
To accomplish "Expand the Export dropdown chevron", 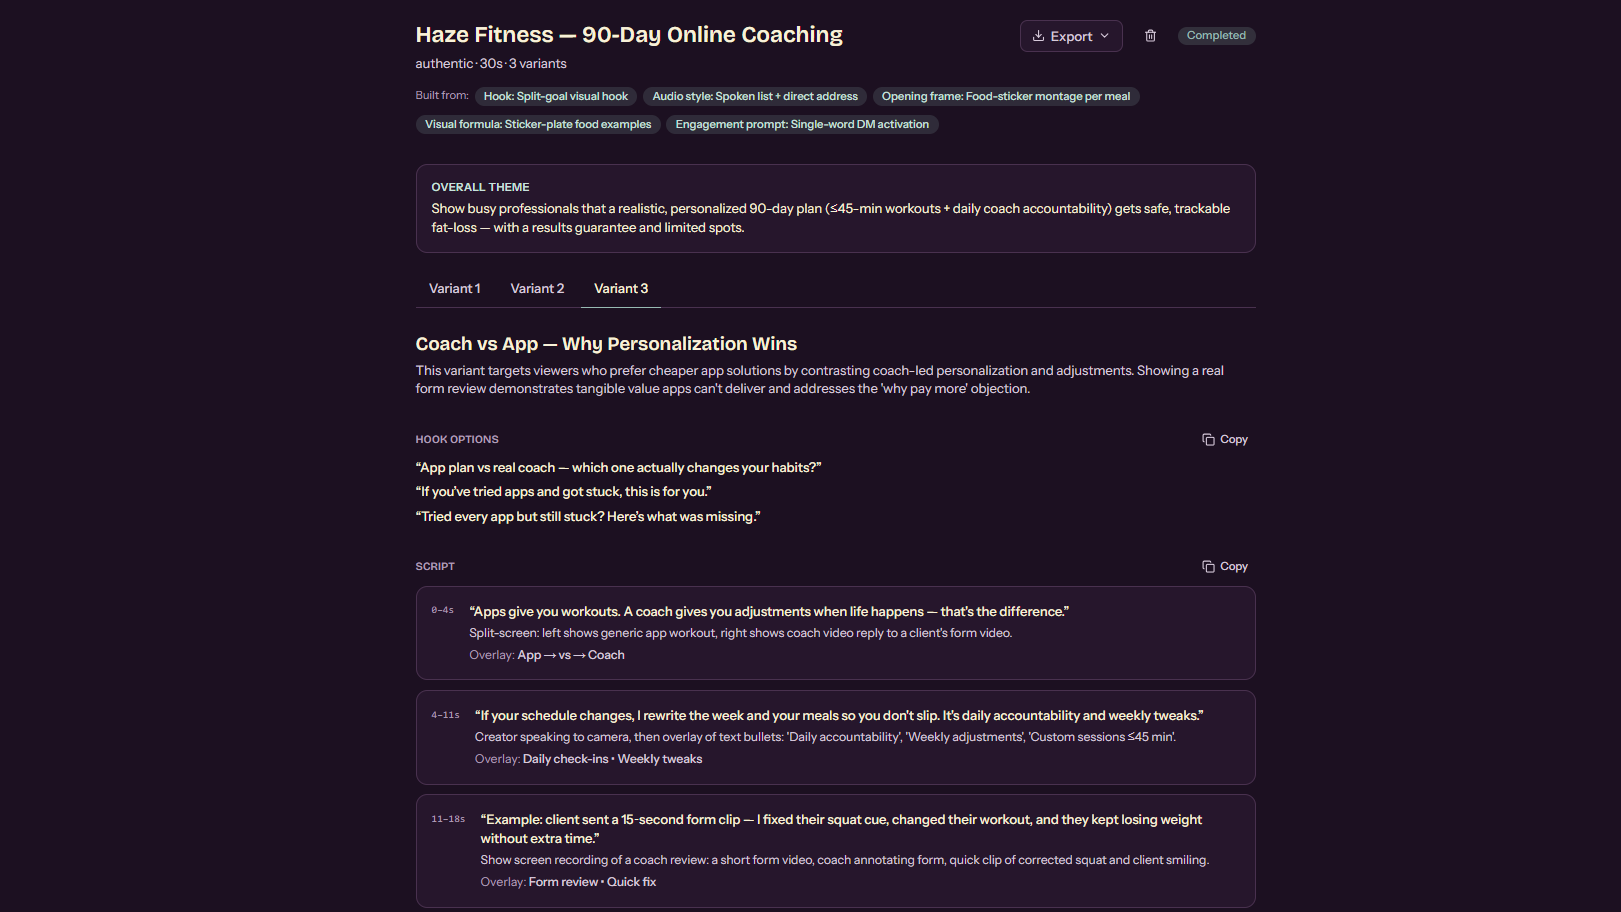I will (x=1105, y=36).
